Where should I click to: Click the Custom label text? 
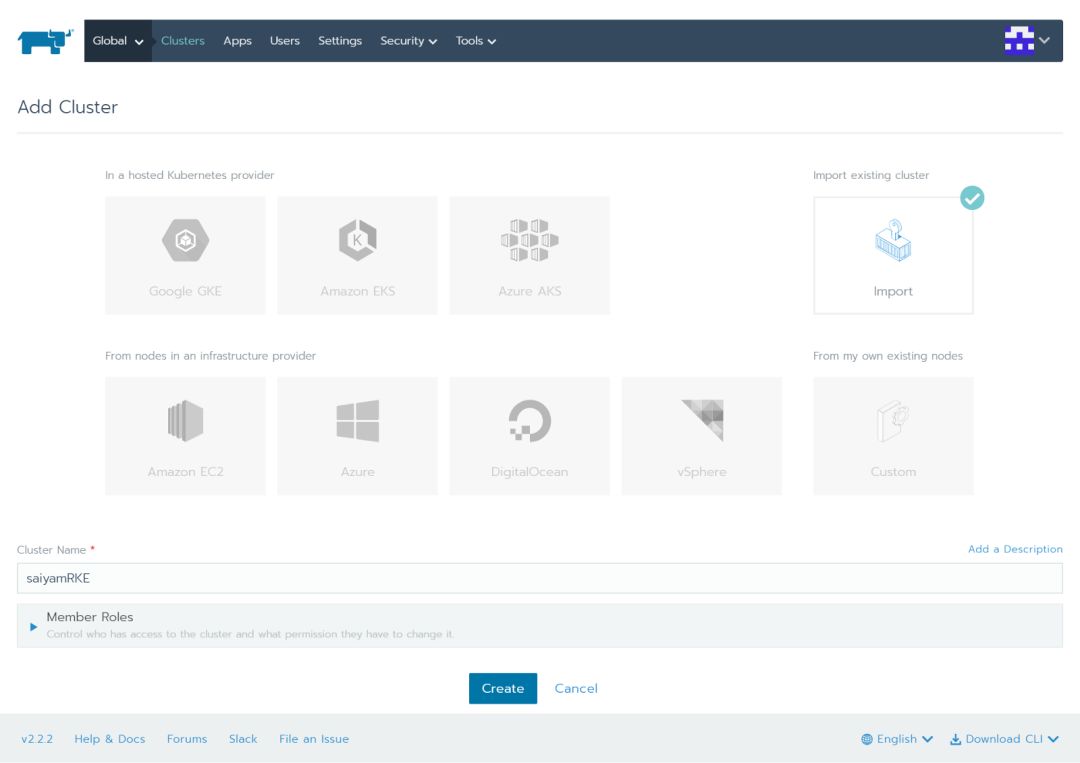(893, 472)
